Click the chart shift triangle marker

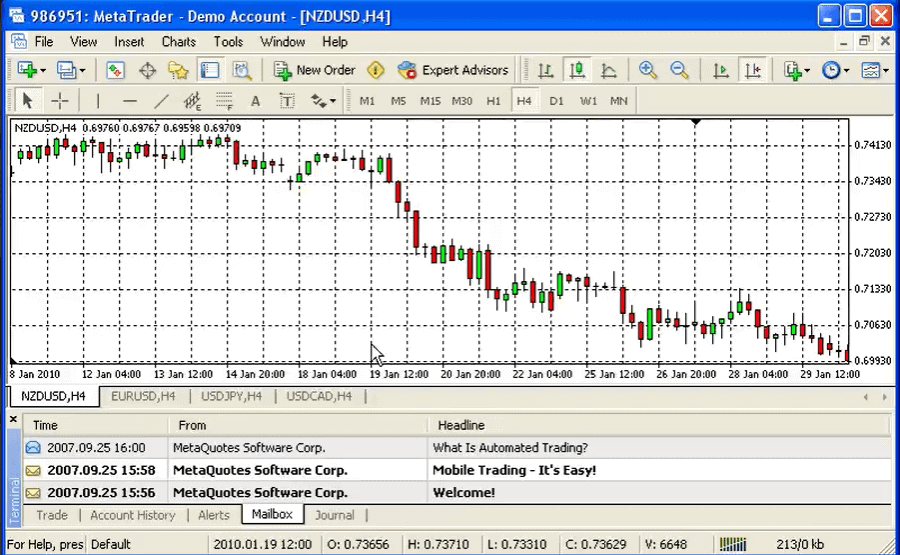click(x=696, y=122)
